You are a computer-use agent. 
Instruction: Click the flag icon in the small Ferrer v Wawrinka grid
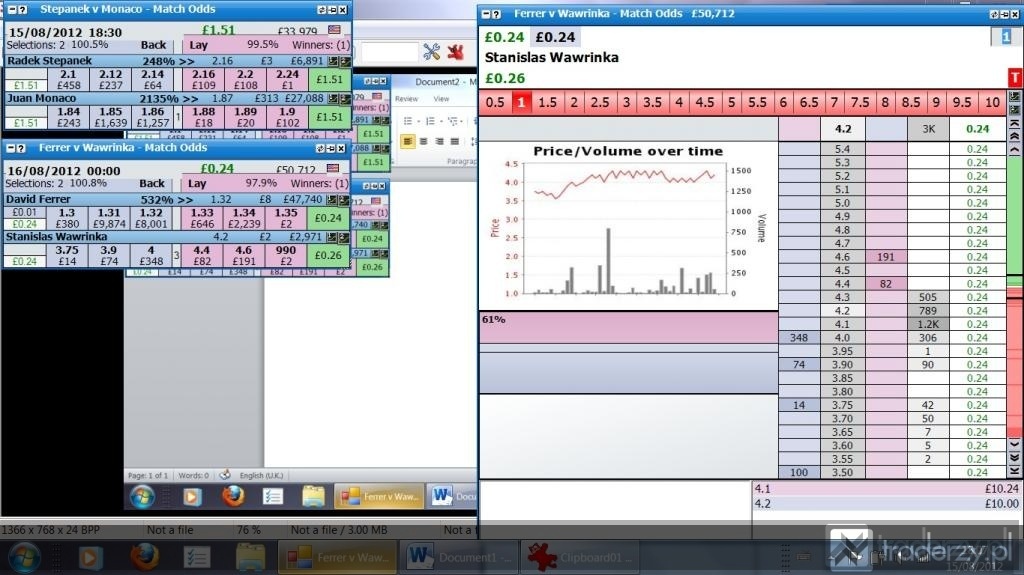tap(333, 169)
